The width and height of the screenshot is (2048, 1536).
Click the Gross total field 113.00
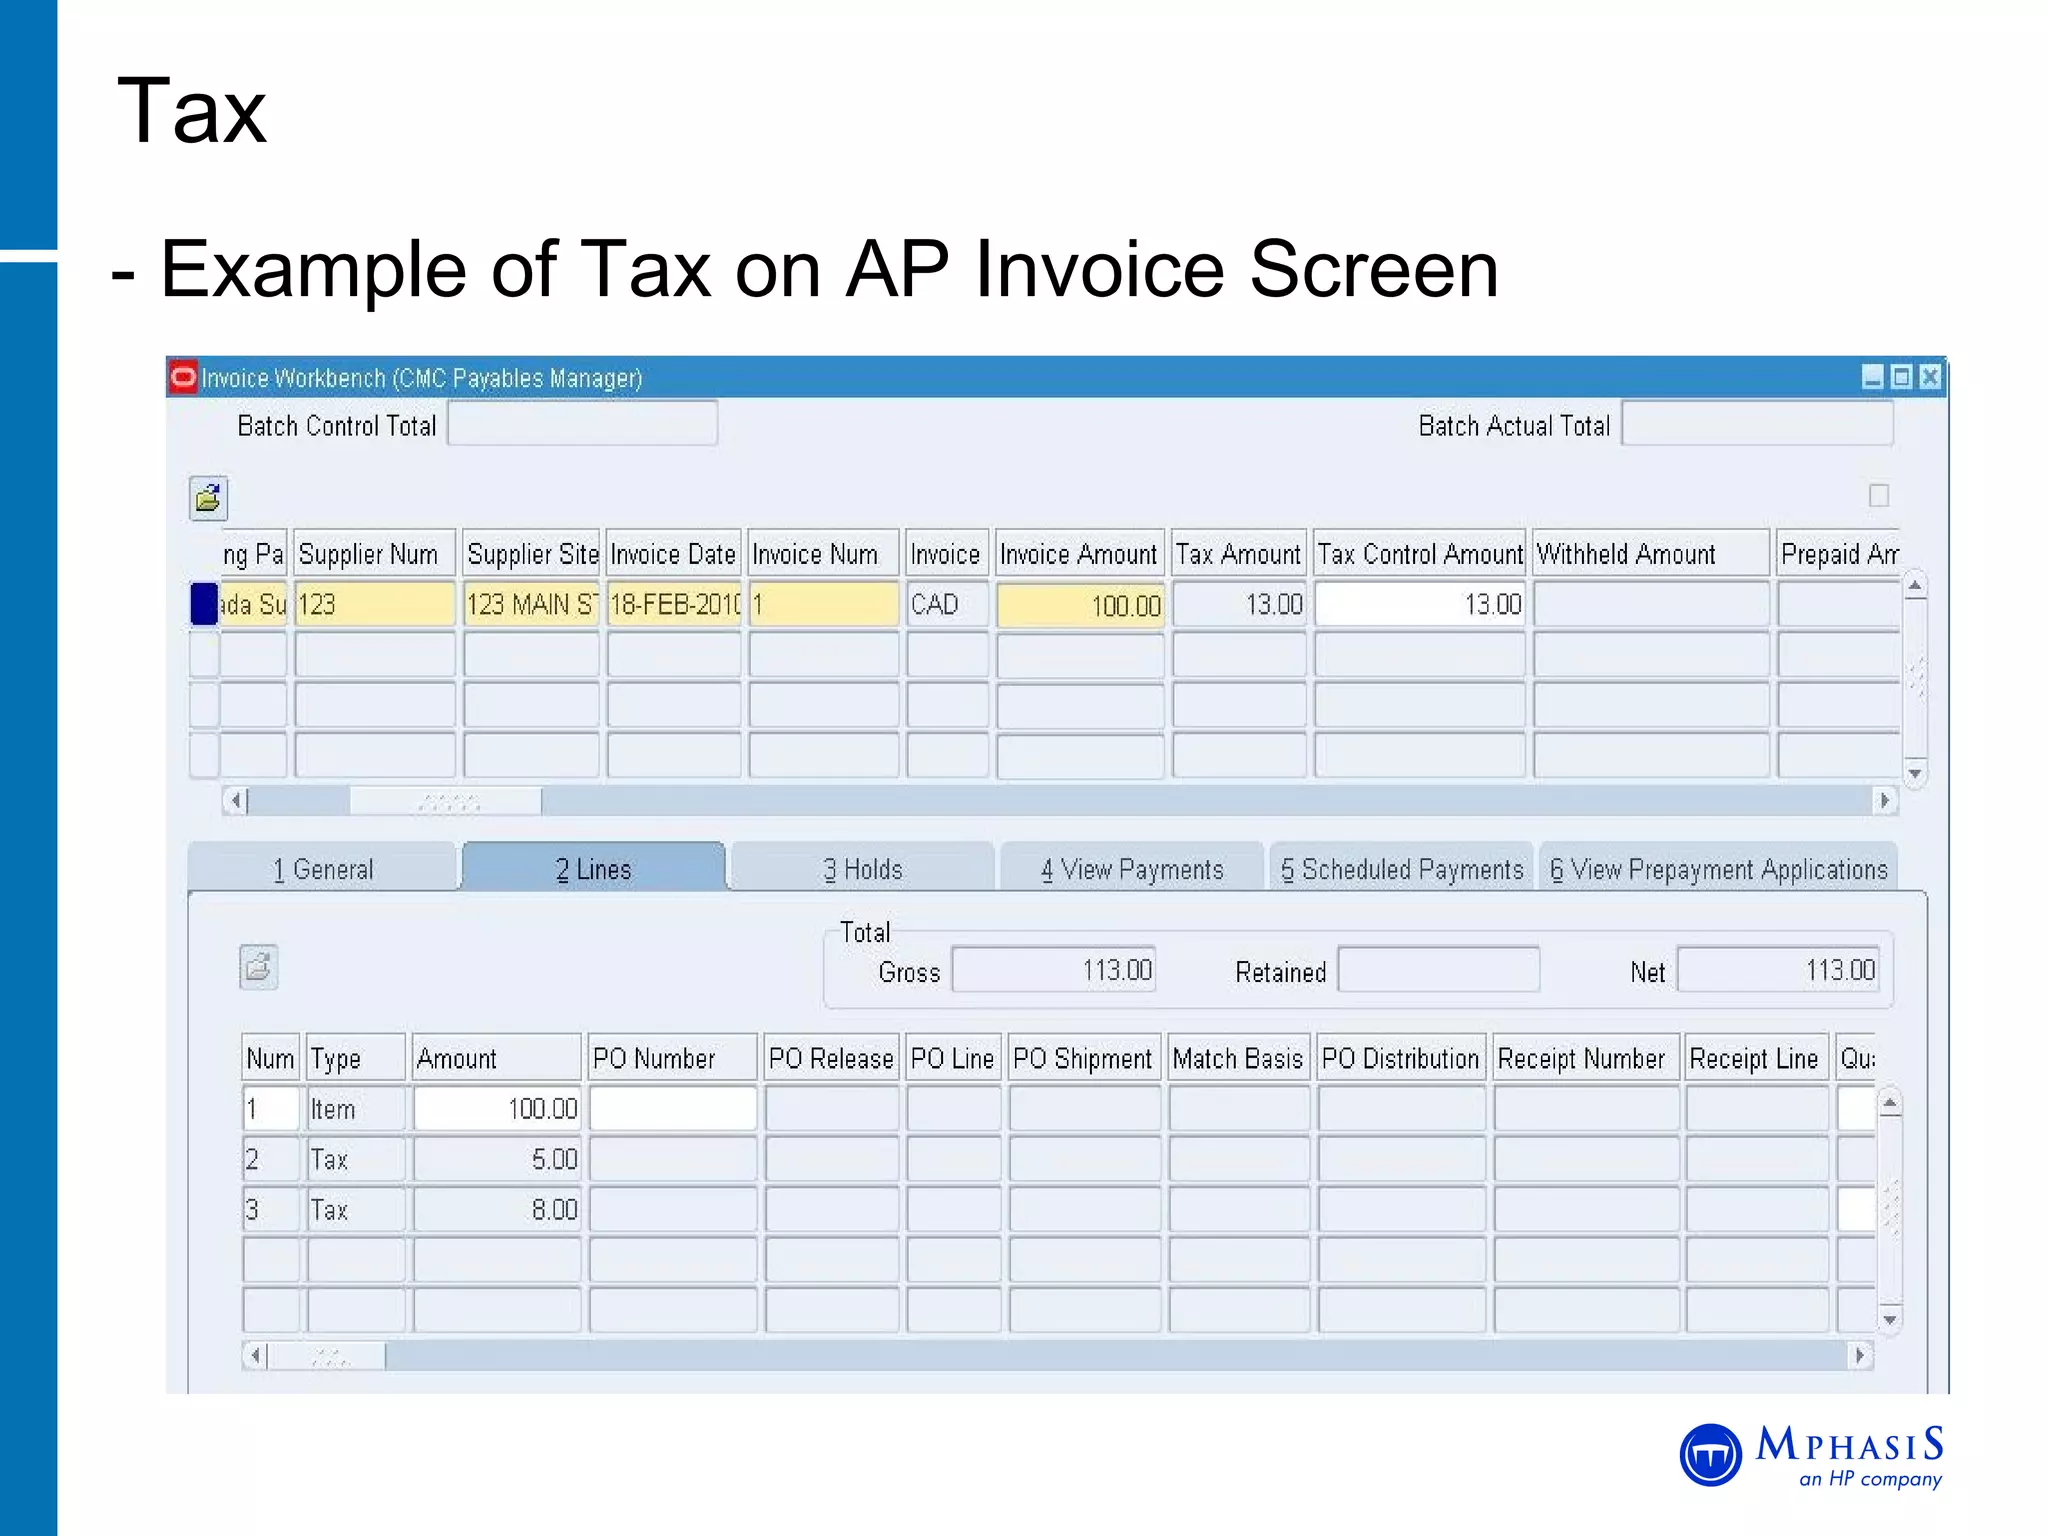[x=1054, y=969]
